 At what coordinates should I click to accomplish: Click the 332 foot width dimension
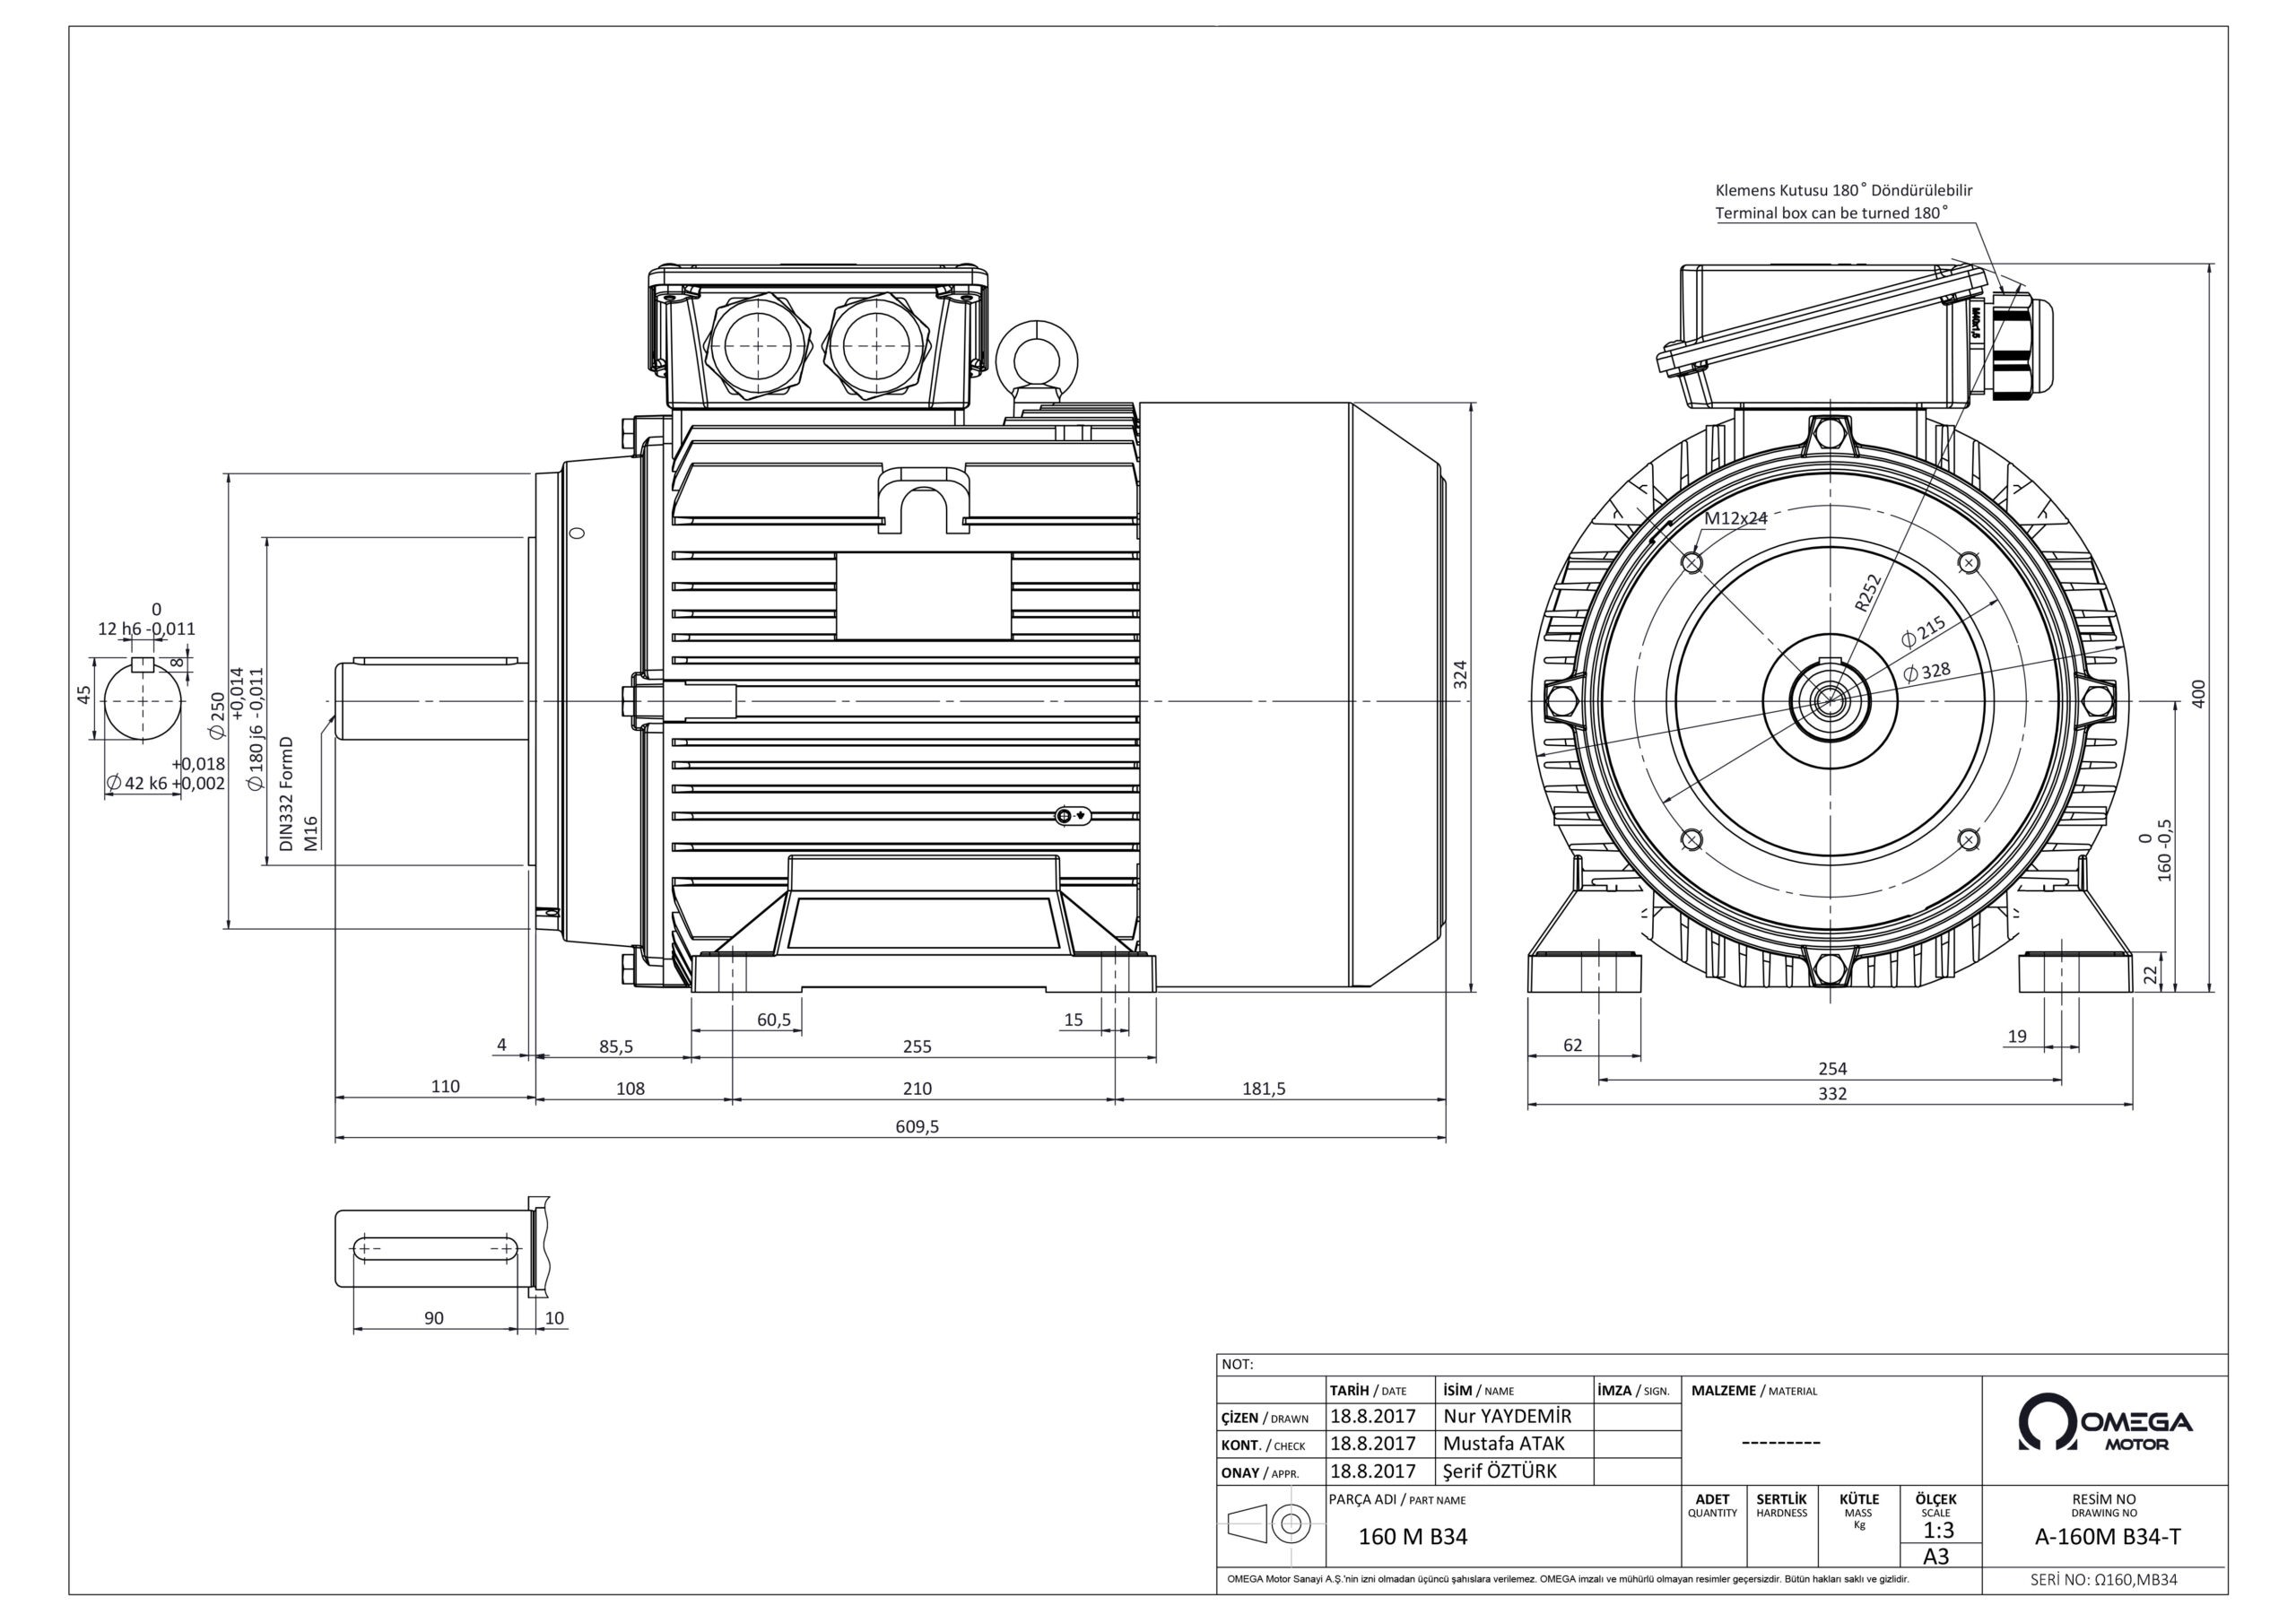1832,1094
